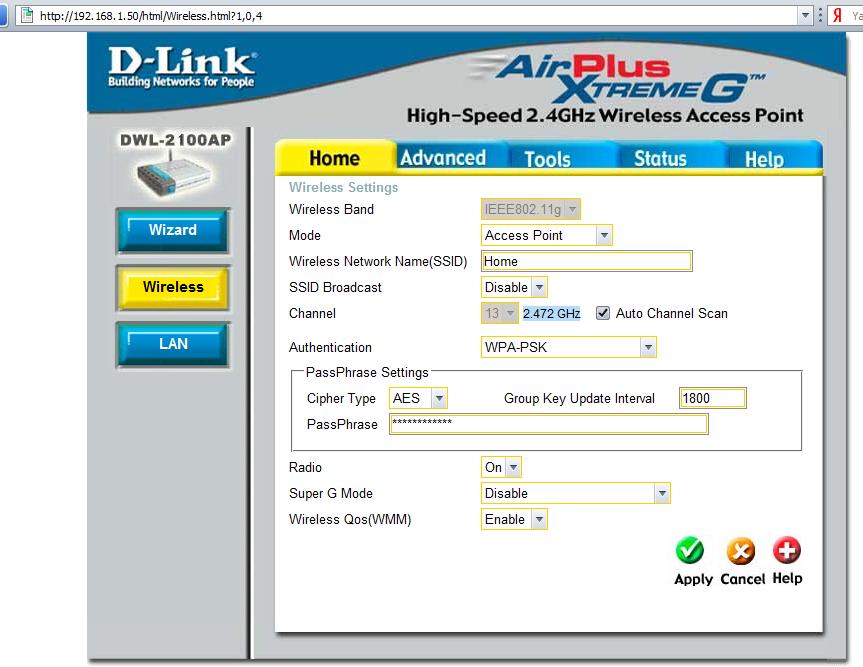Click the PassPhrase Settings group label

coord(367,373)
